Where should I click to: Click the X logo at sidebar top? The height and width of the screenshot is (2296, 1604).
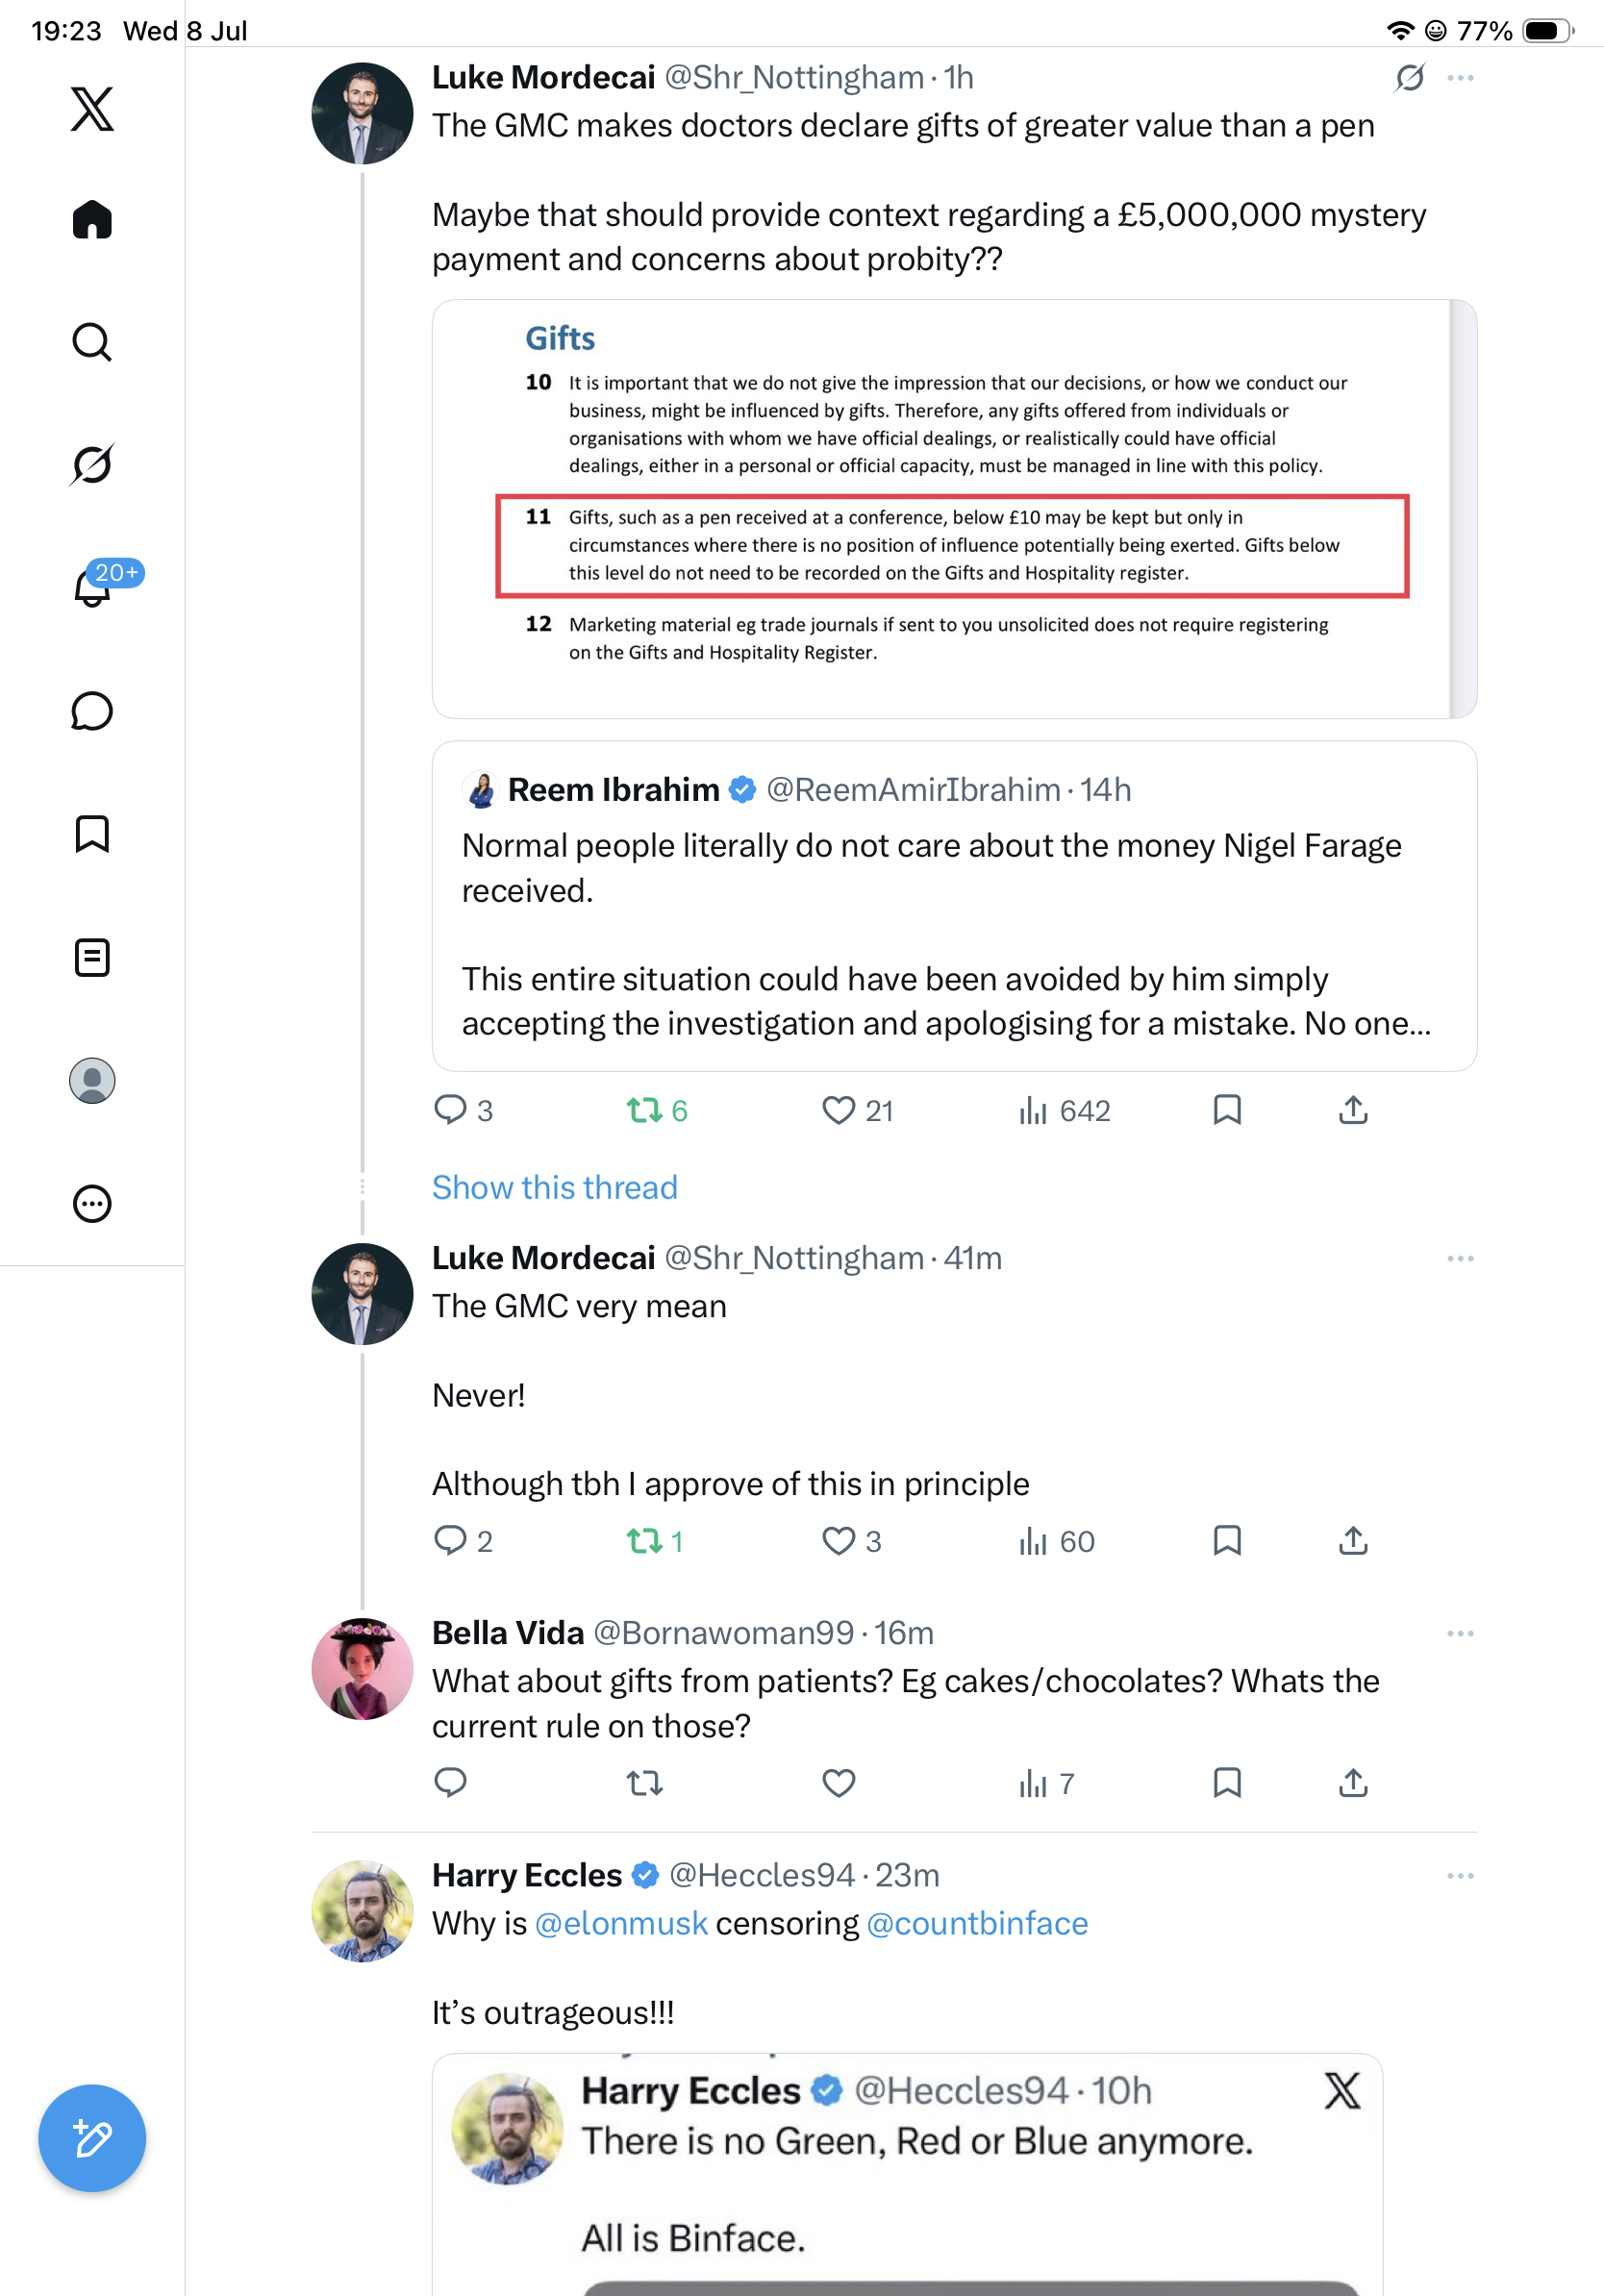pos(92,109)
